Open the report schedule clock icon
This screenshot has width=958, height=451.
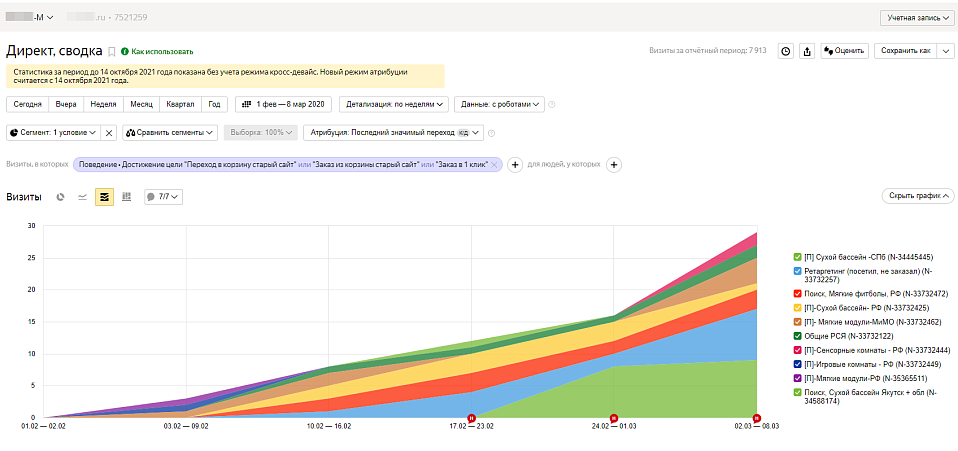786,51
